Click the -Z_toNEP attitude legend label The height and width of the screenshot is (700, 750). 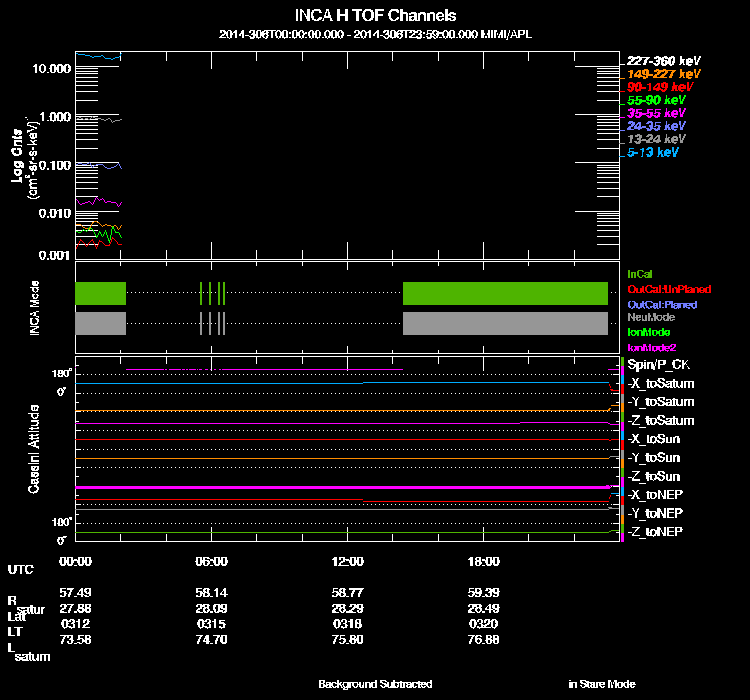655,532
